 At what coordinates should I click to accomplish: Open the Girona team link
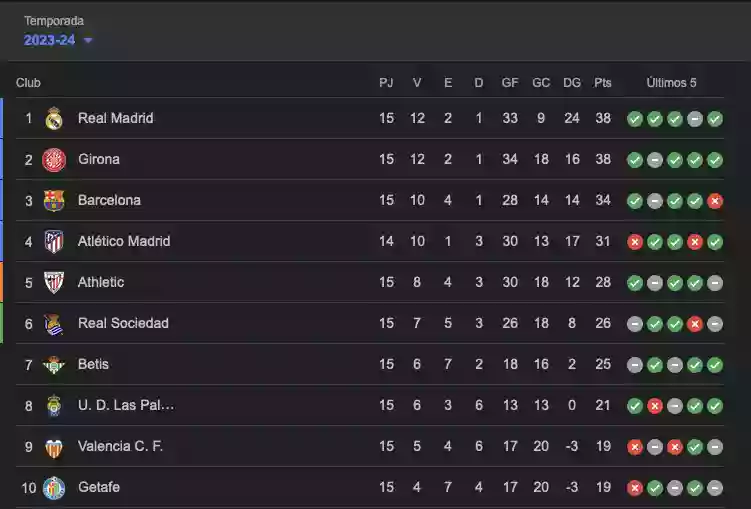click(x=99, y=159)
